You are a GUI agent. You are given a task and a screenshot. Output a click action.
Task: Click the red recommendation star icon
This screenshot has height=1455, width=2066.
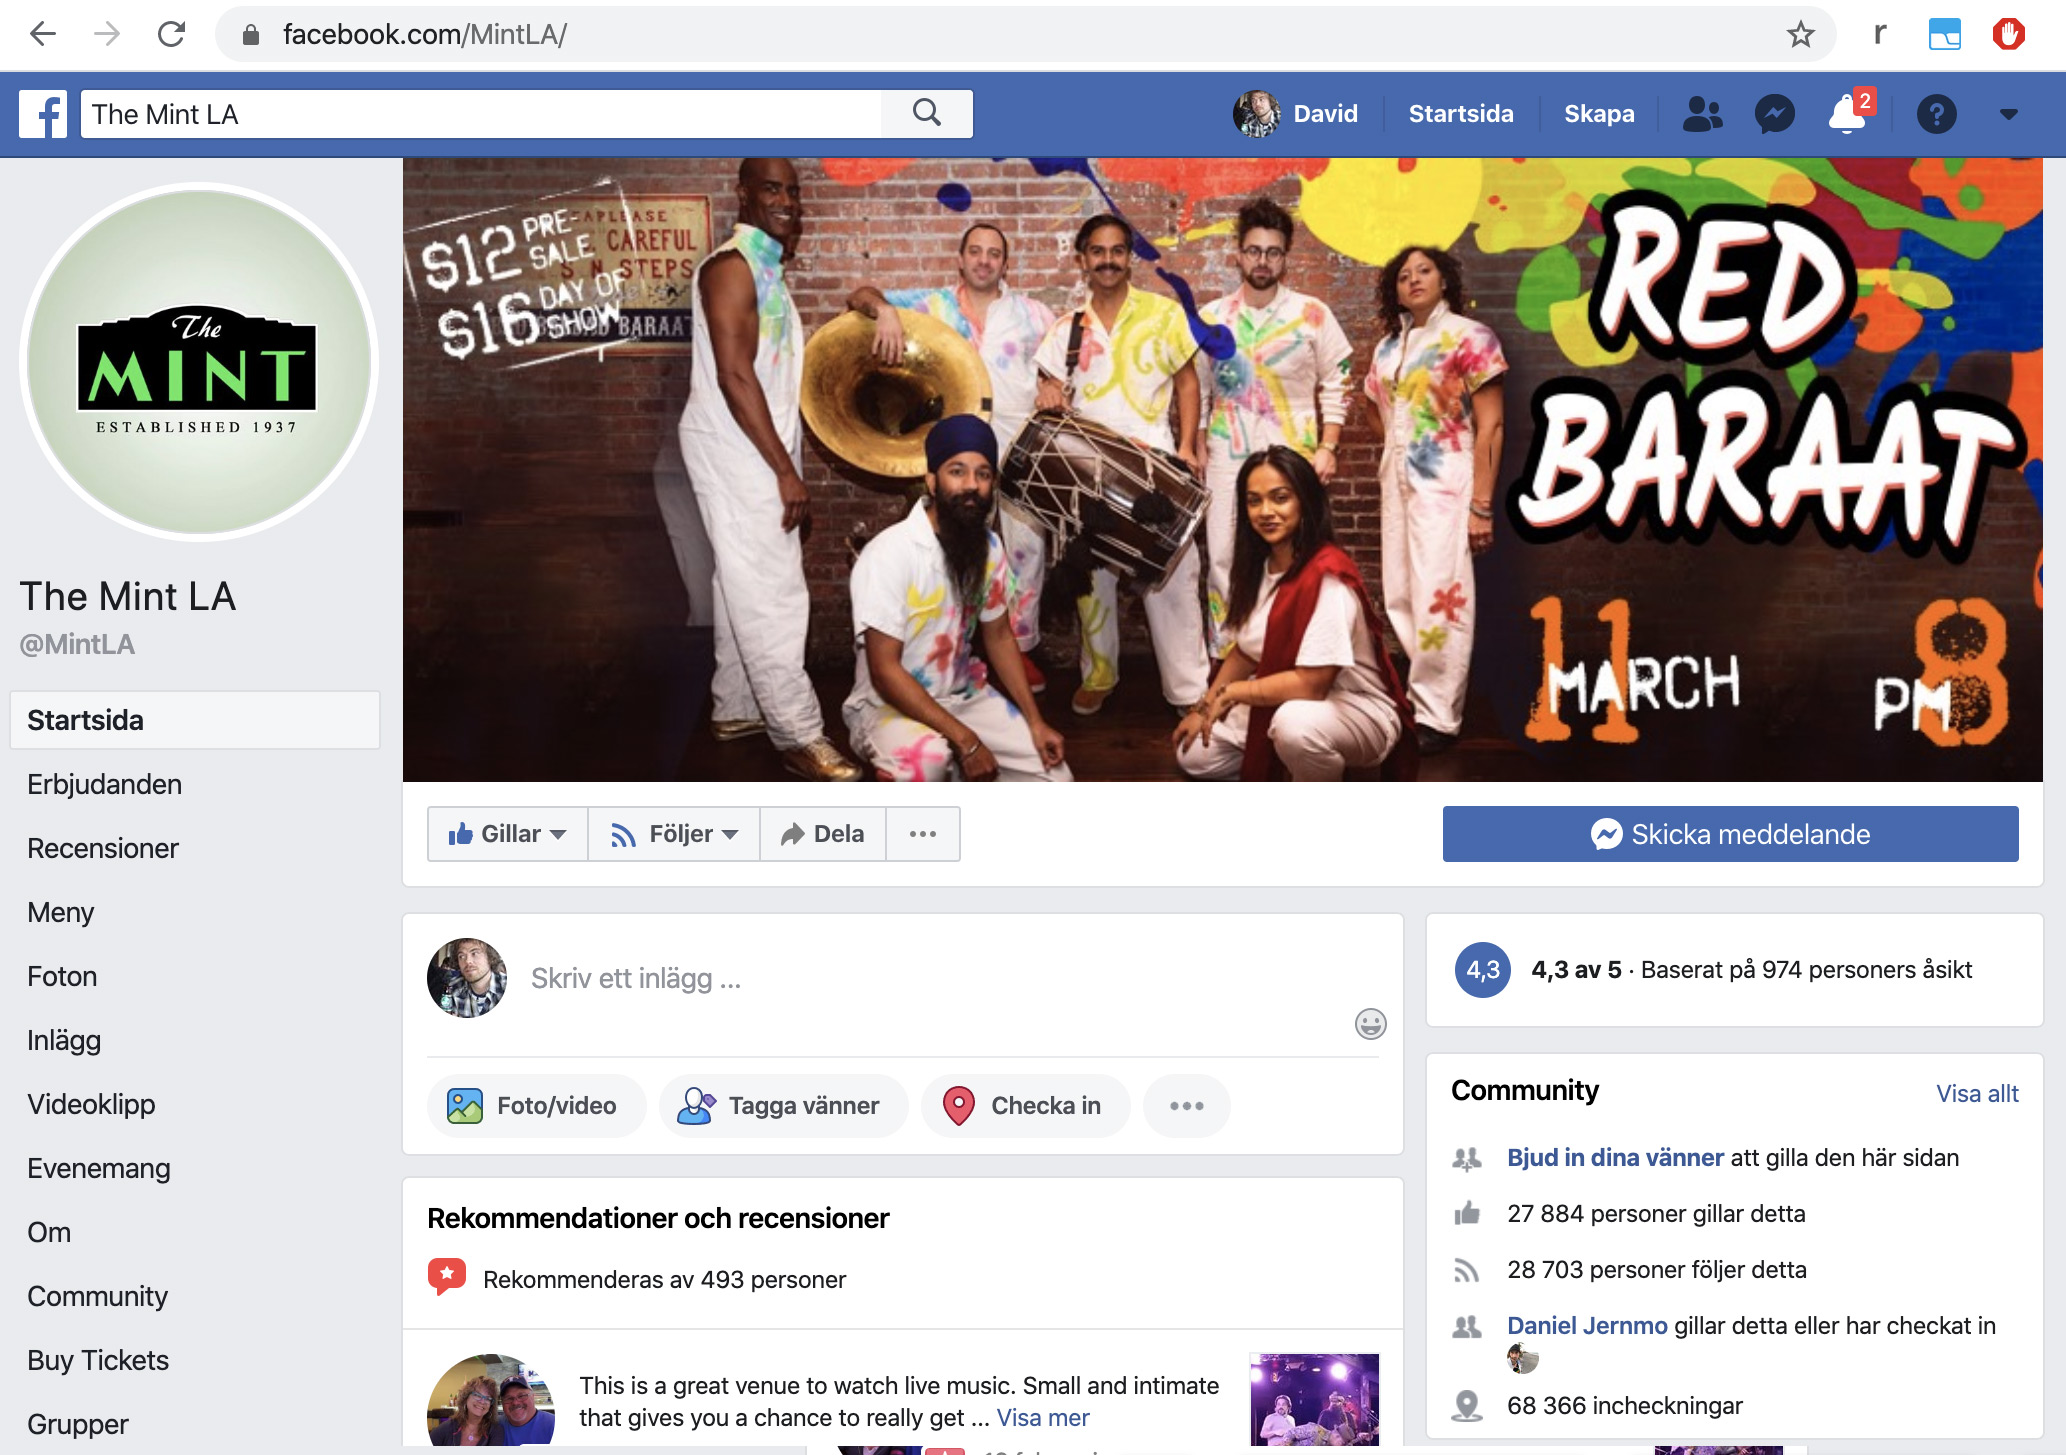click(x=447, y=1277)
